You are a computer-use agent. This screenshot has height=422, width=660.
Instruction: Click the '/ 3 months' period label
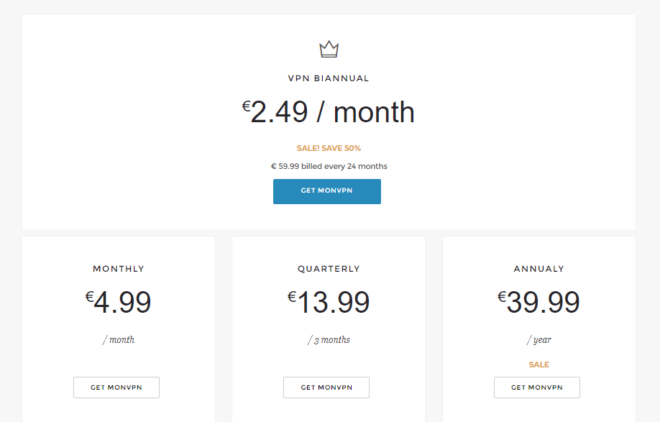[x=329, y=340]
